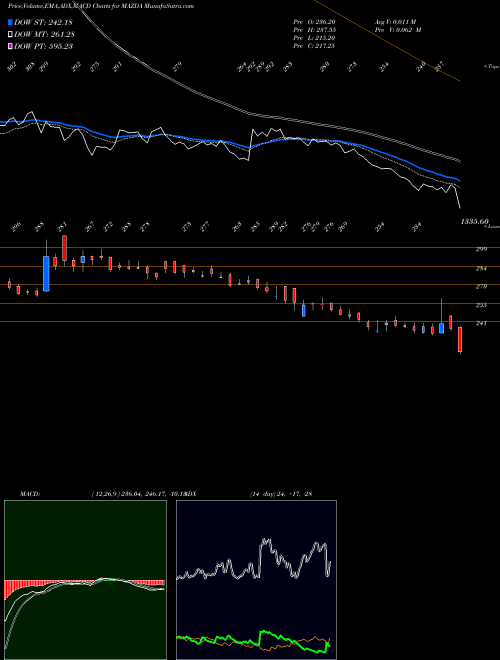
Task: Click the large blue candlestick near chart start
Action: 46,274
